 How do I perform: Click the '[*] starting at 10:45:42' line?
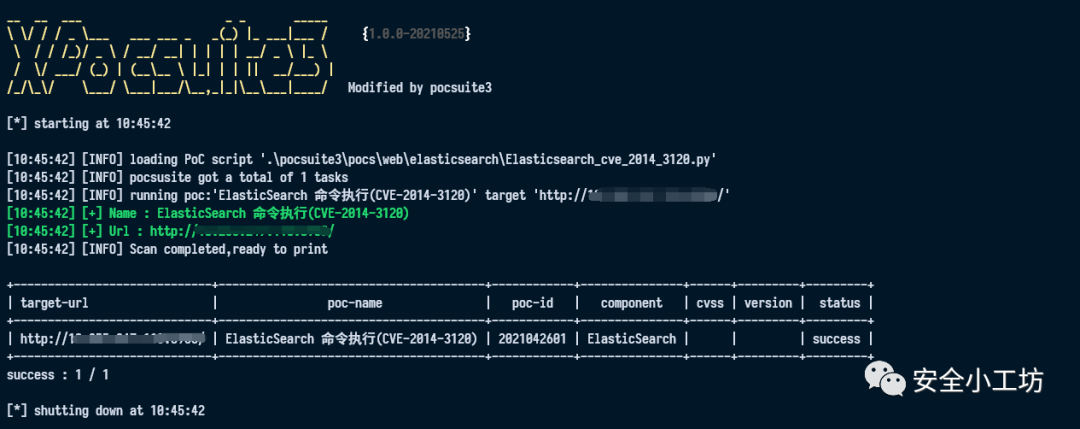[88, 124]
